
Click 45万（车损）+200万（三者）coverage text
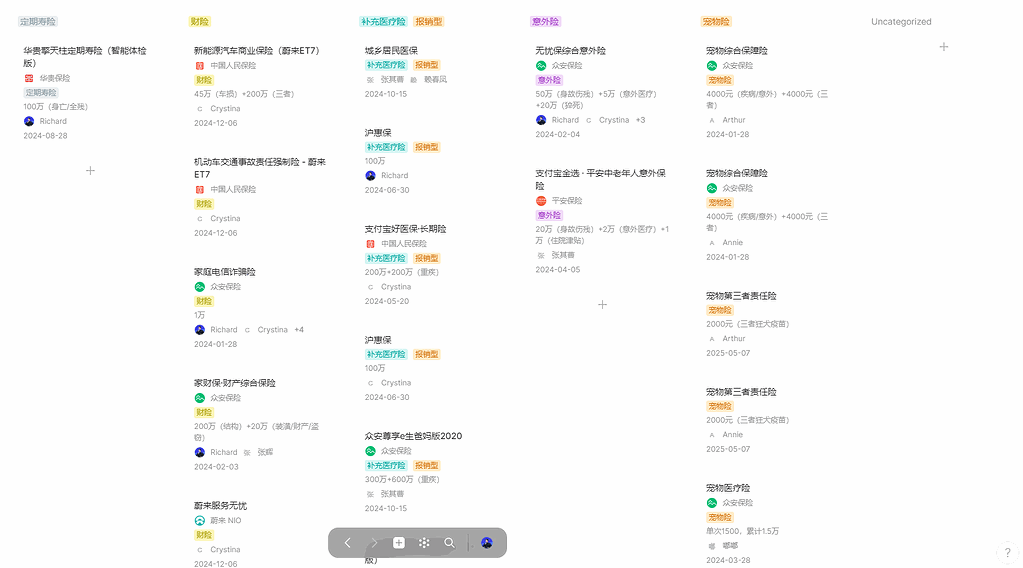[244, 94]
